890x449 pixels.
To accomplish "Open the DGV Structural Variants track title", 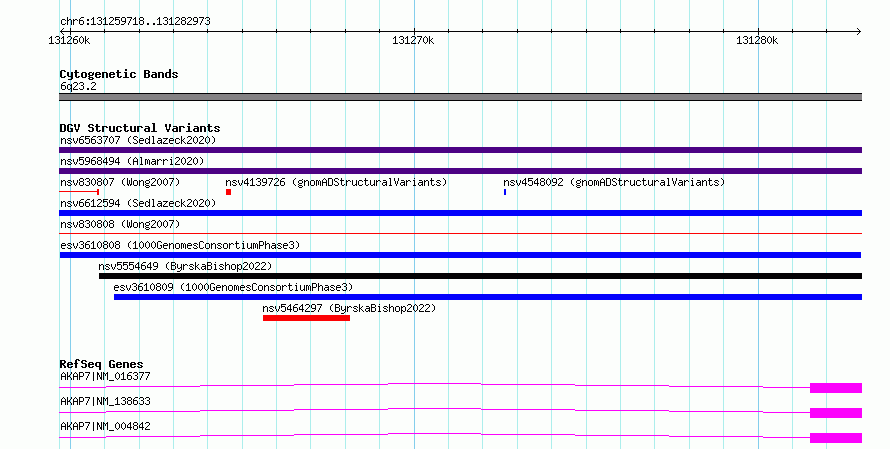I will coord(140,128).
